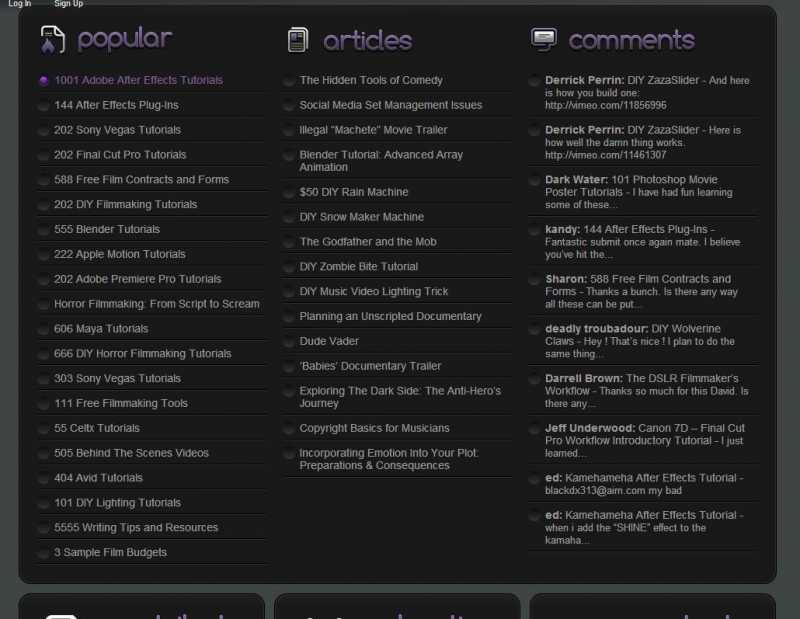Click the comments section heading
800x619 pixels.
coord(632,40)
